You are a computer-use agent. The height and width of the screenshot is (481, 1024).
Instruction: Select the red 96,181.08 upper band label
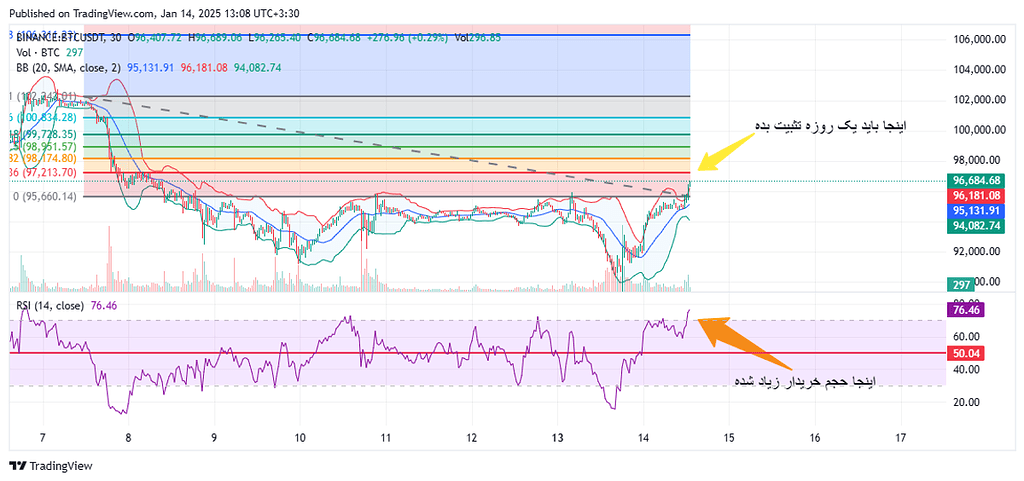(977, 196)
